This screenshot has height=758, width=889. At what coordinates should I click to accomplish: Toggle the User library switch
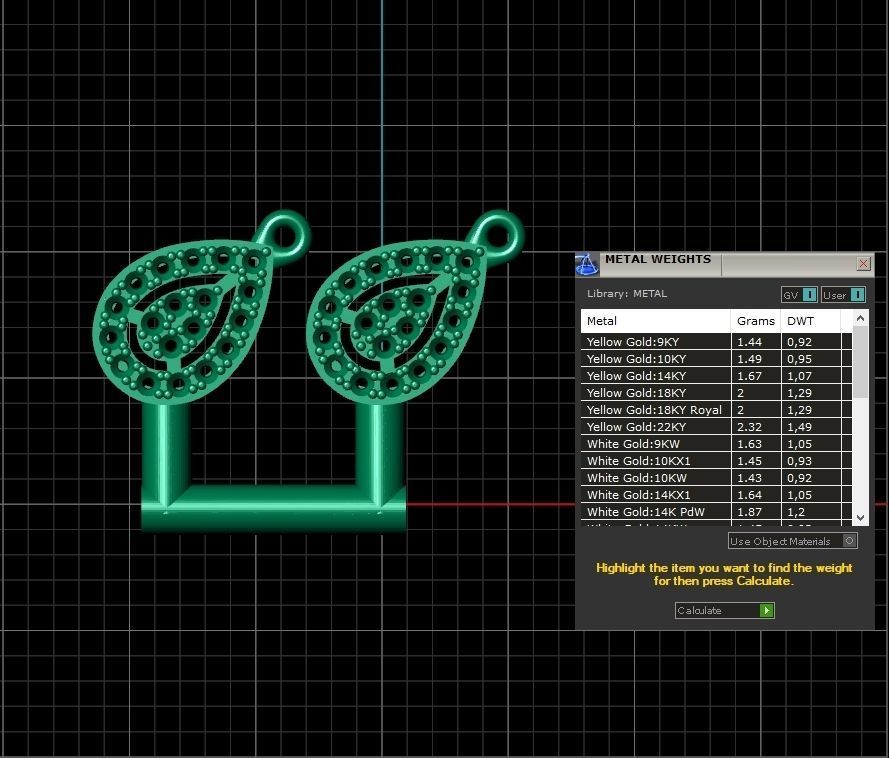pos(843,295)
